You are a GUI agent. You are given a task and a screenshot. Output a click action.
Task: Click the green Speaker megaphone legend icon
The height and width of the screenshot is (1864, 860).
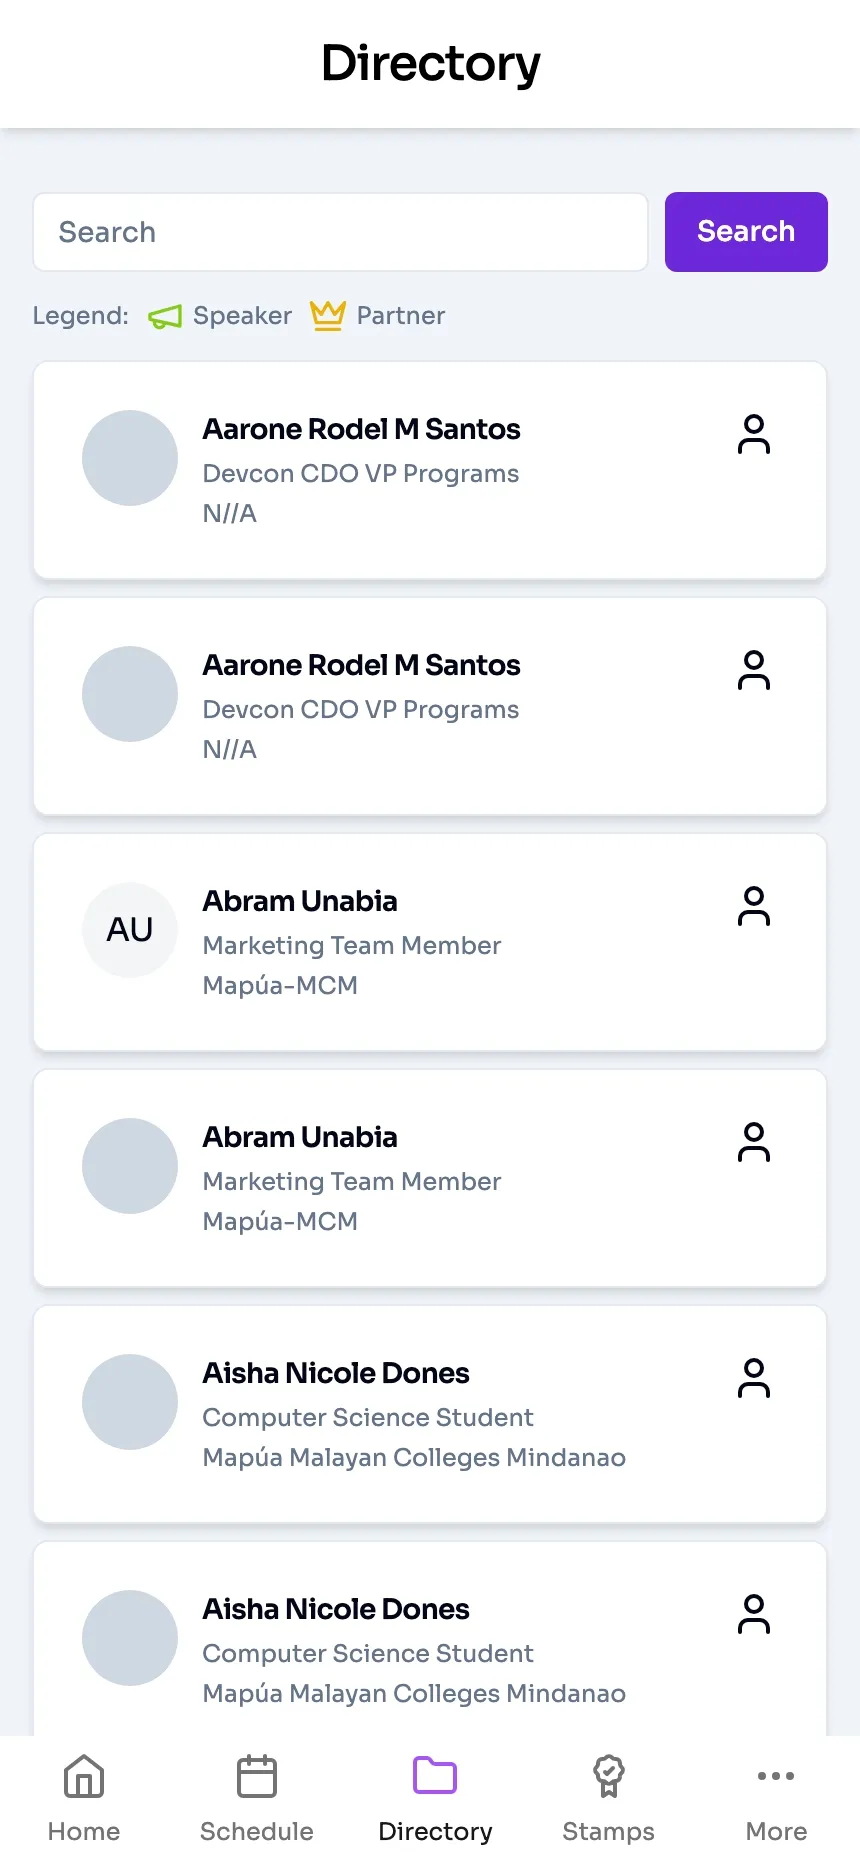[x=165, y=317]
